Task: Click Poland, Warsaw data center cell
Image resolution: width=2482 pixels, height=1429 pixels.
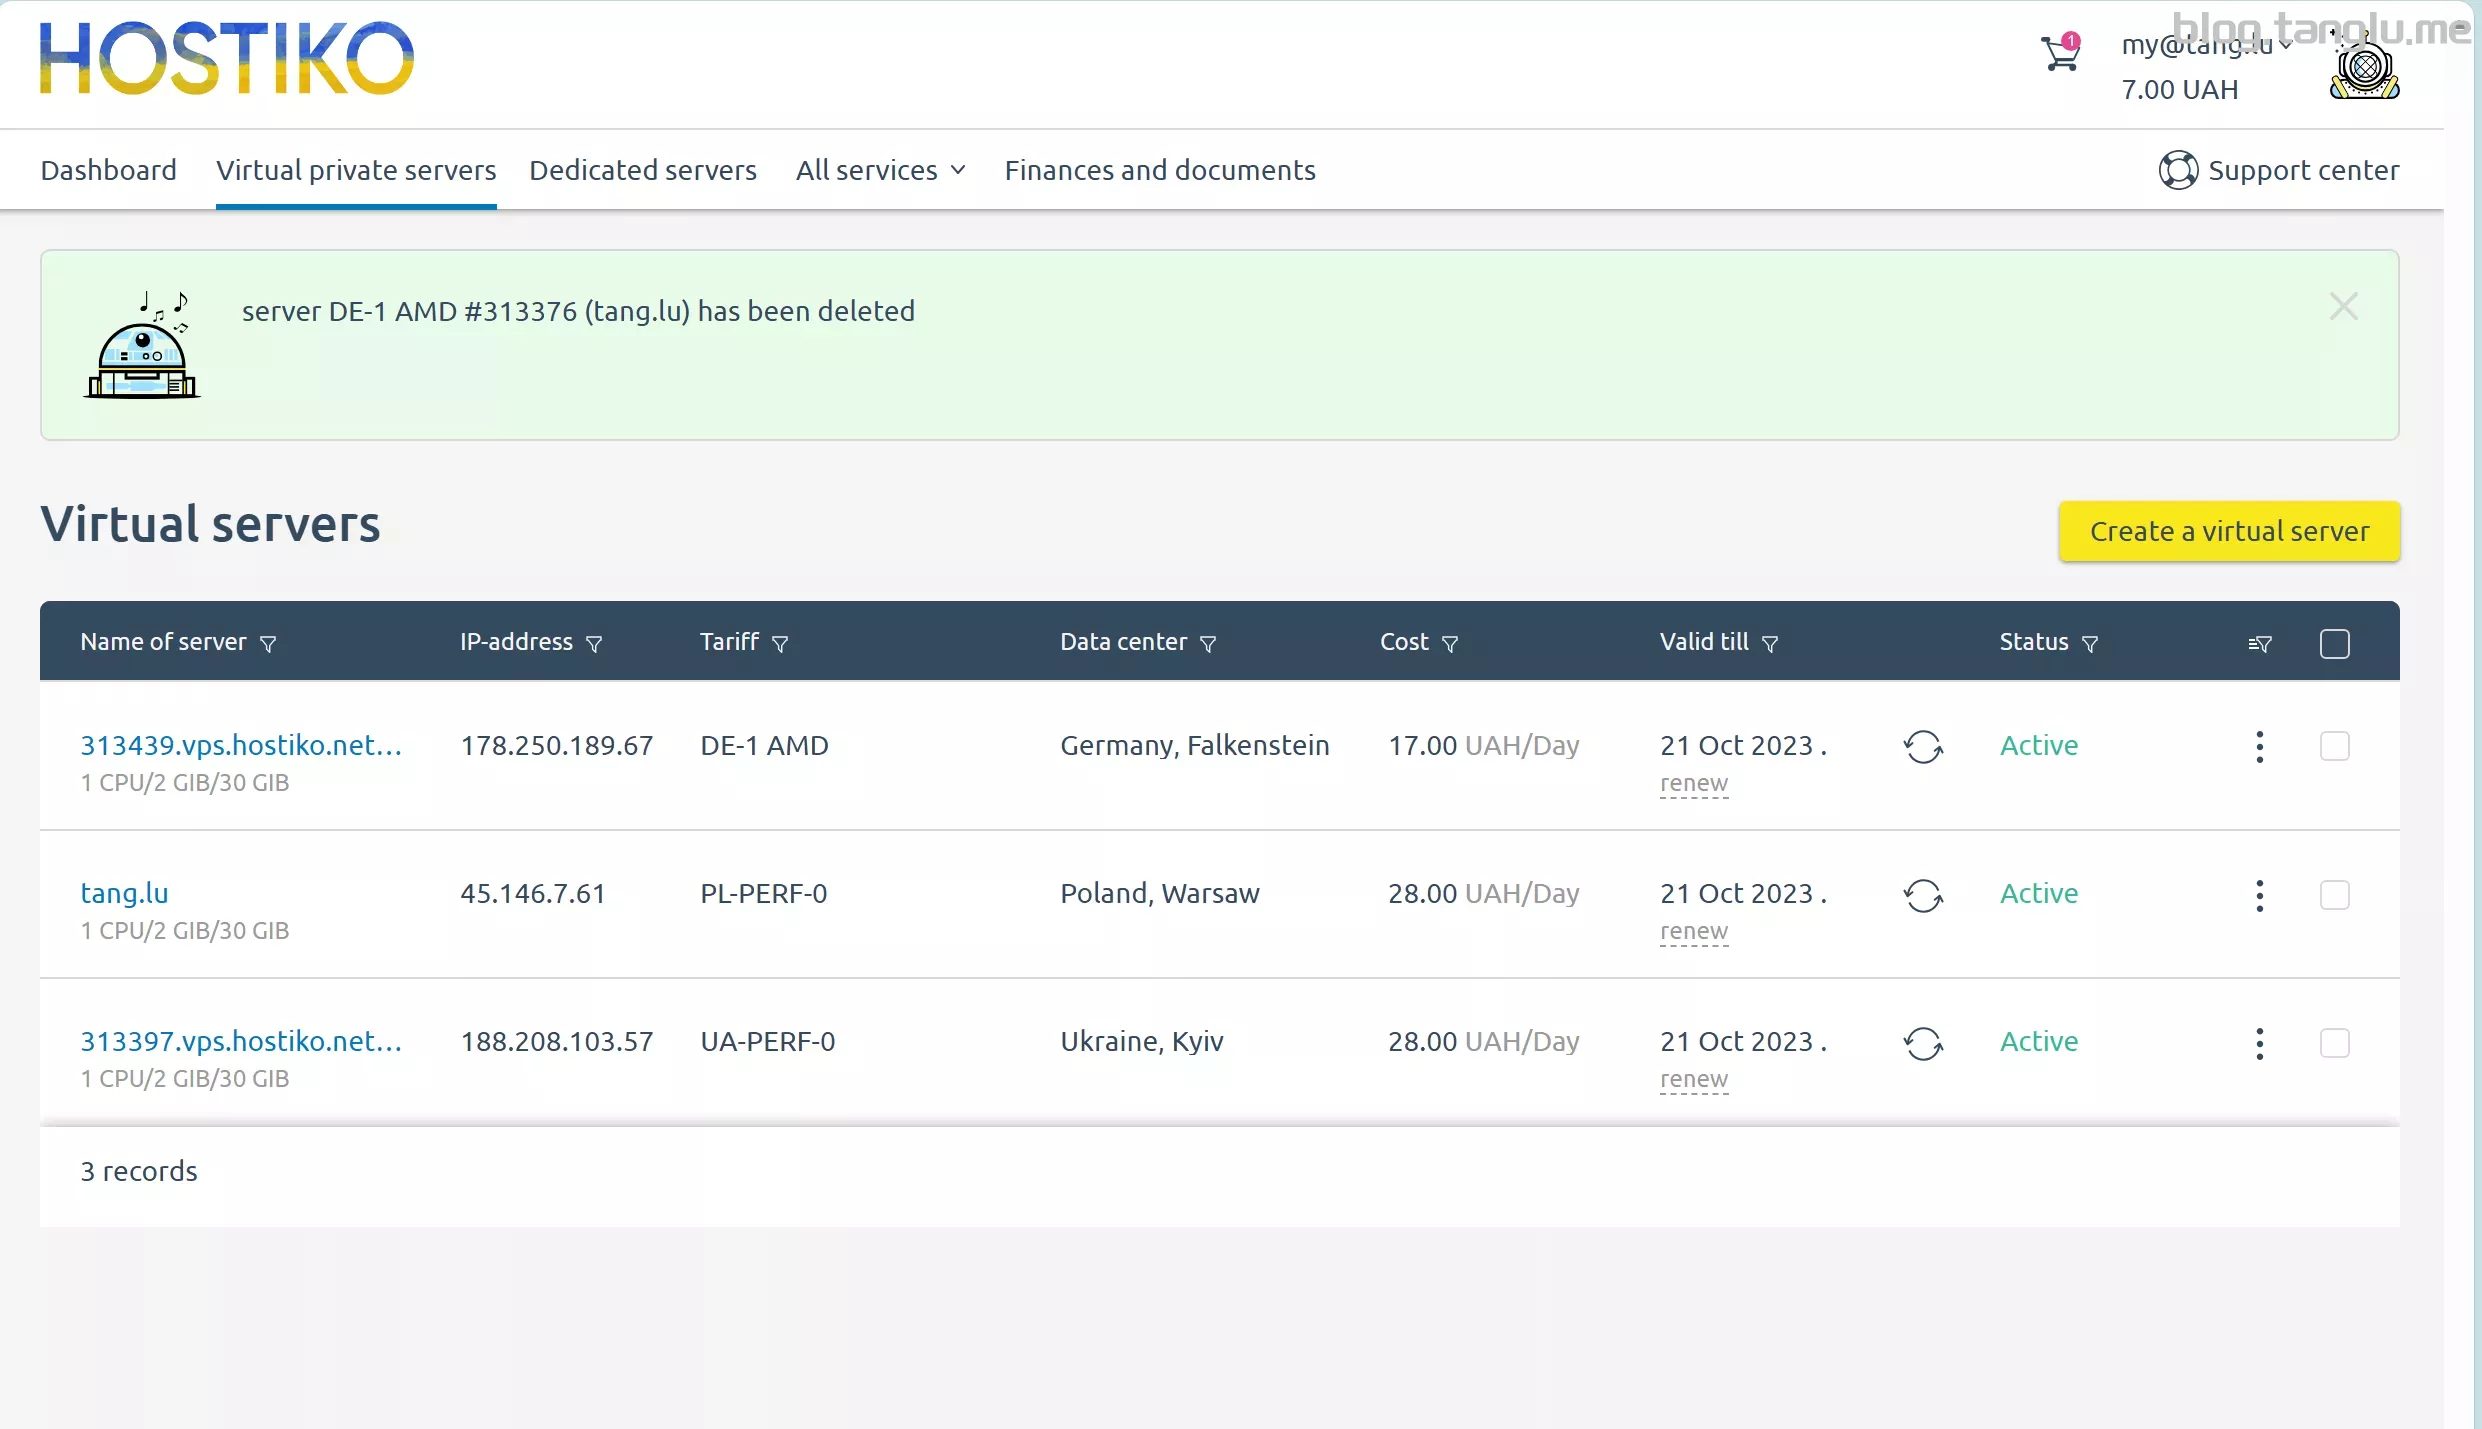Action: pyautogui.click(x=1160, y=893)
